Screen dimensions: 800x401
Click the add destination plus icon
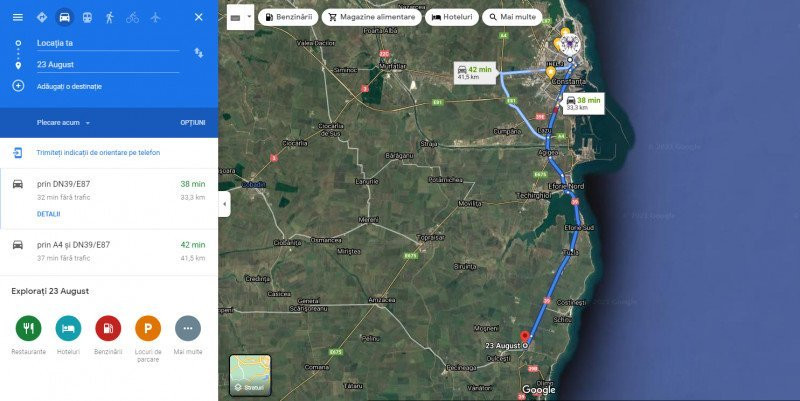pos(18,86)
